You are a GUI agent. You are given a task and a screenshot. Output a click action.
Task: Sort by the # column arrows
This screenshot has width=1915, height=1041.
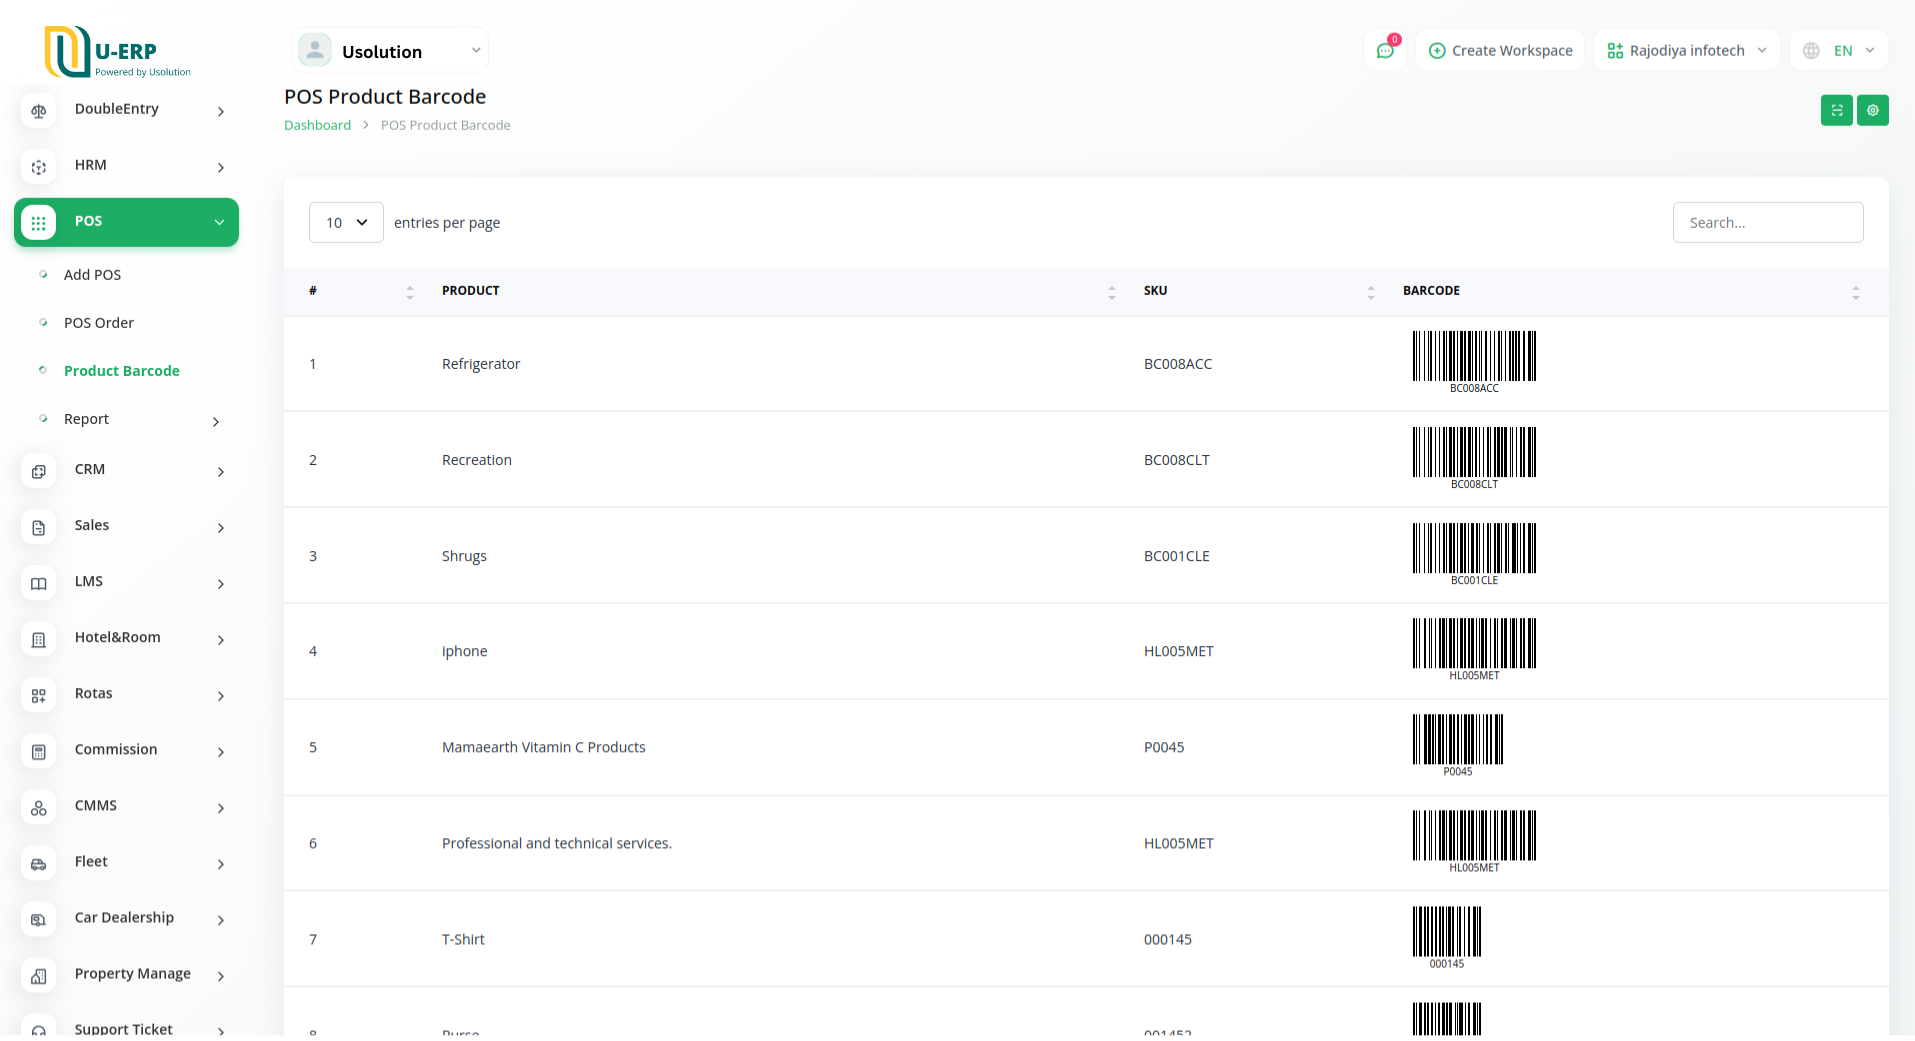[410, 292]
